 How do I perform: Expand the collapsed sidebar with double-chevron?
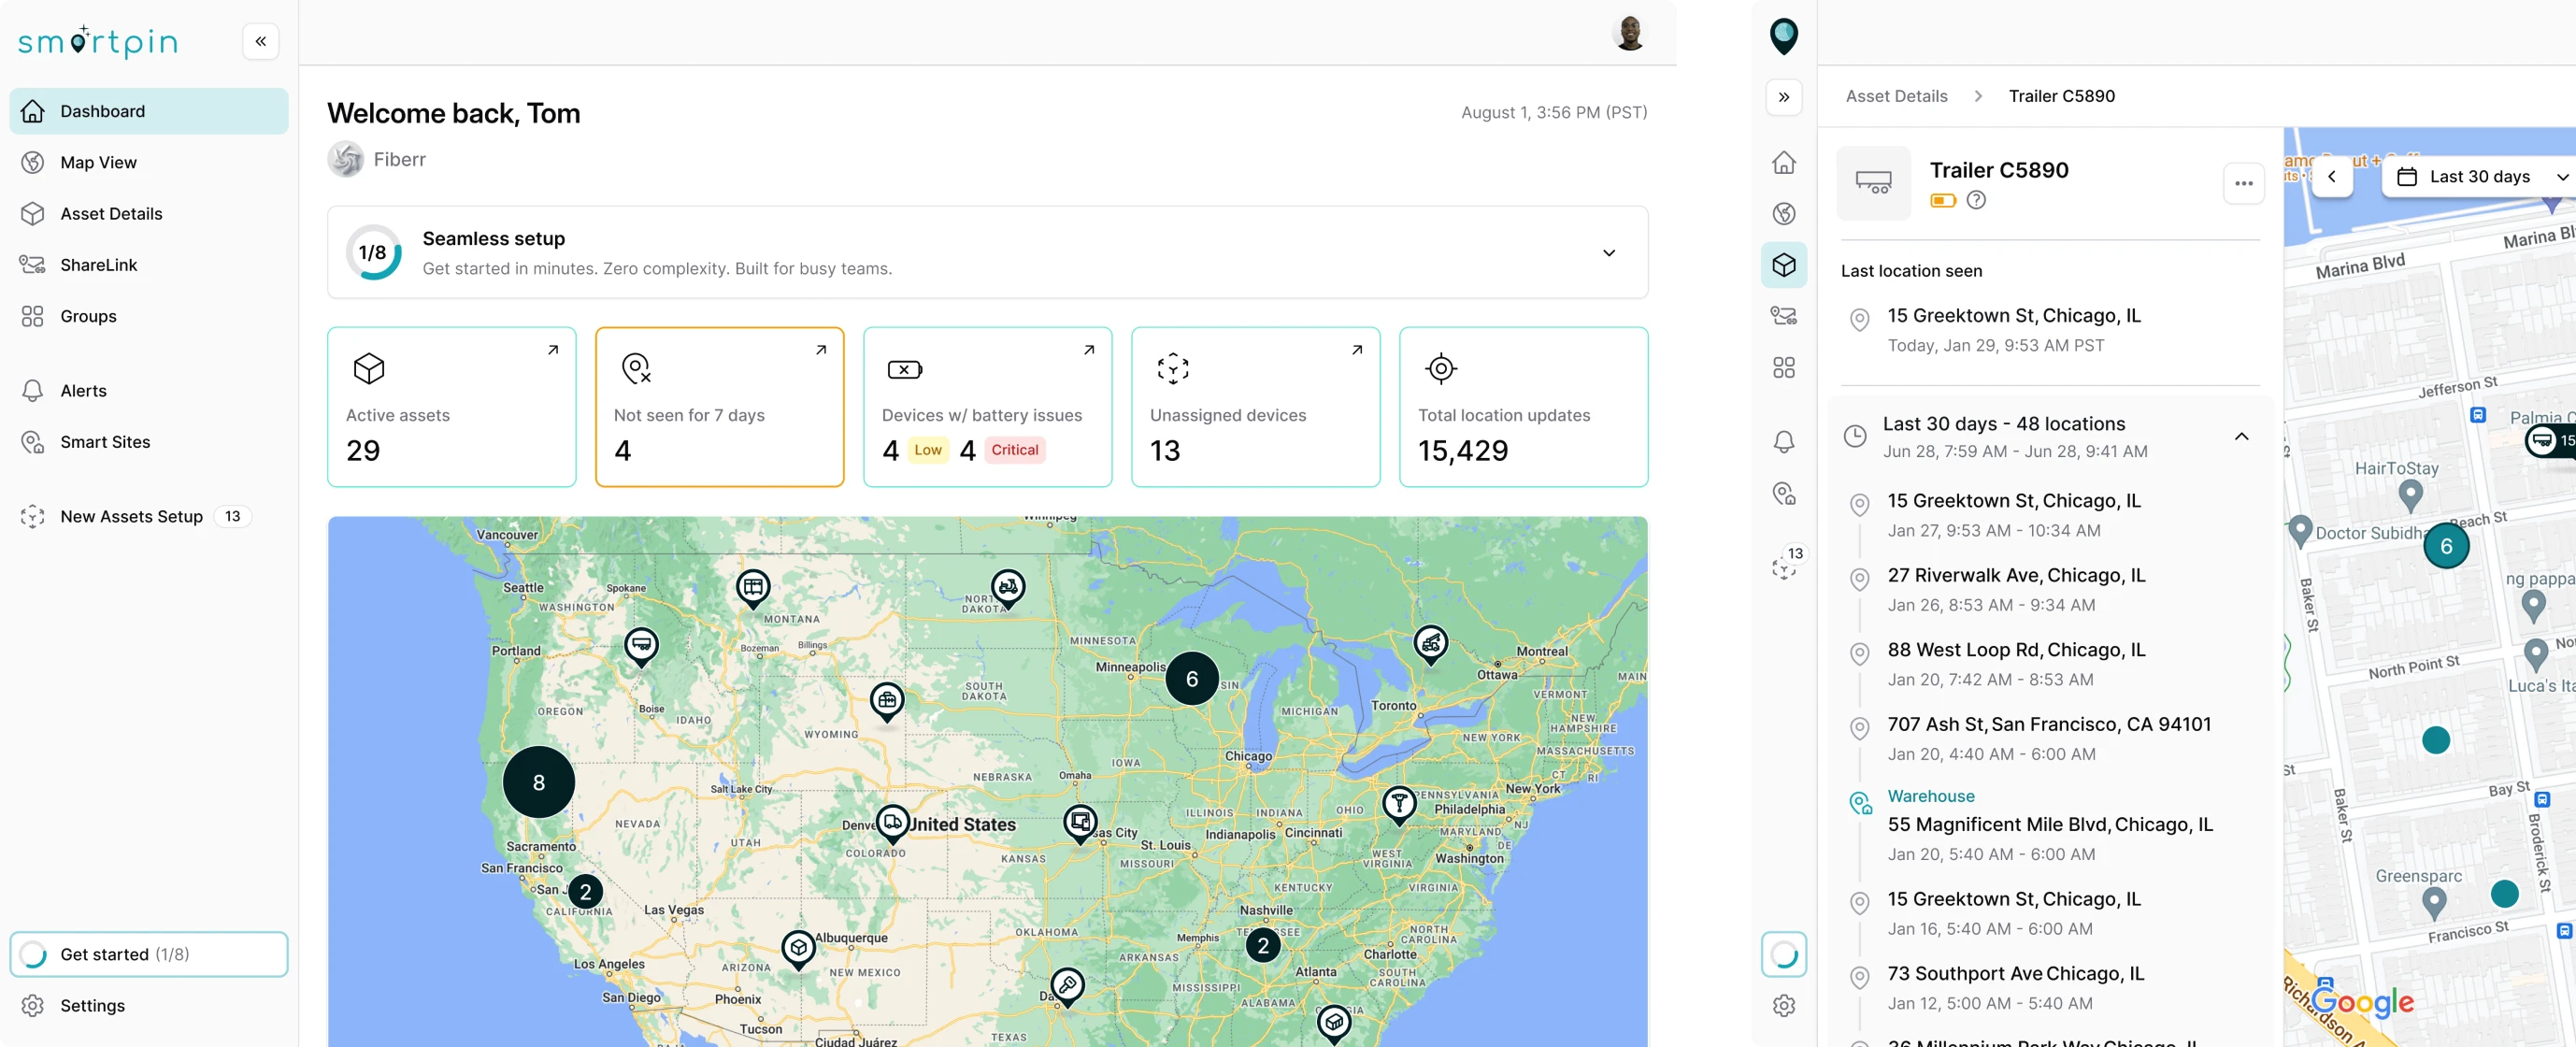point(1783,97)
